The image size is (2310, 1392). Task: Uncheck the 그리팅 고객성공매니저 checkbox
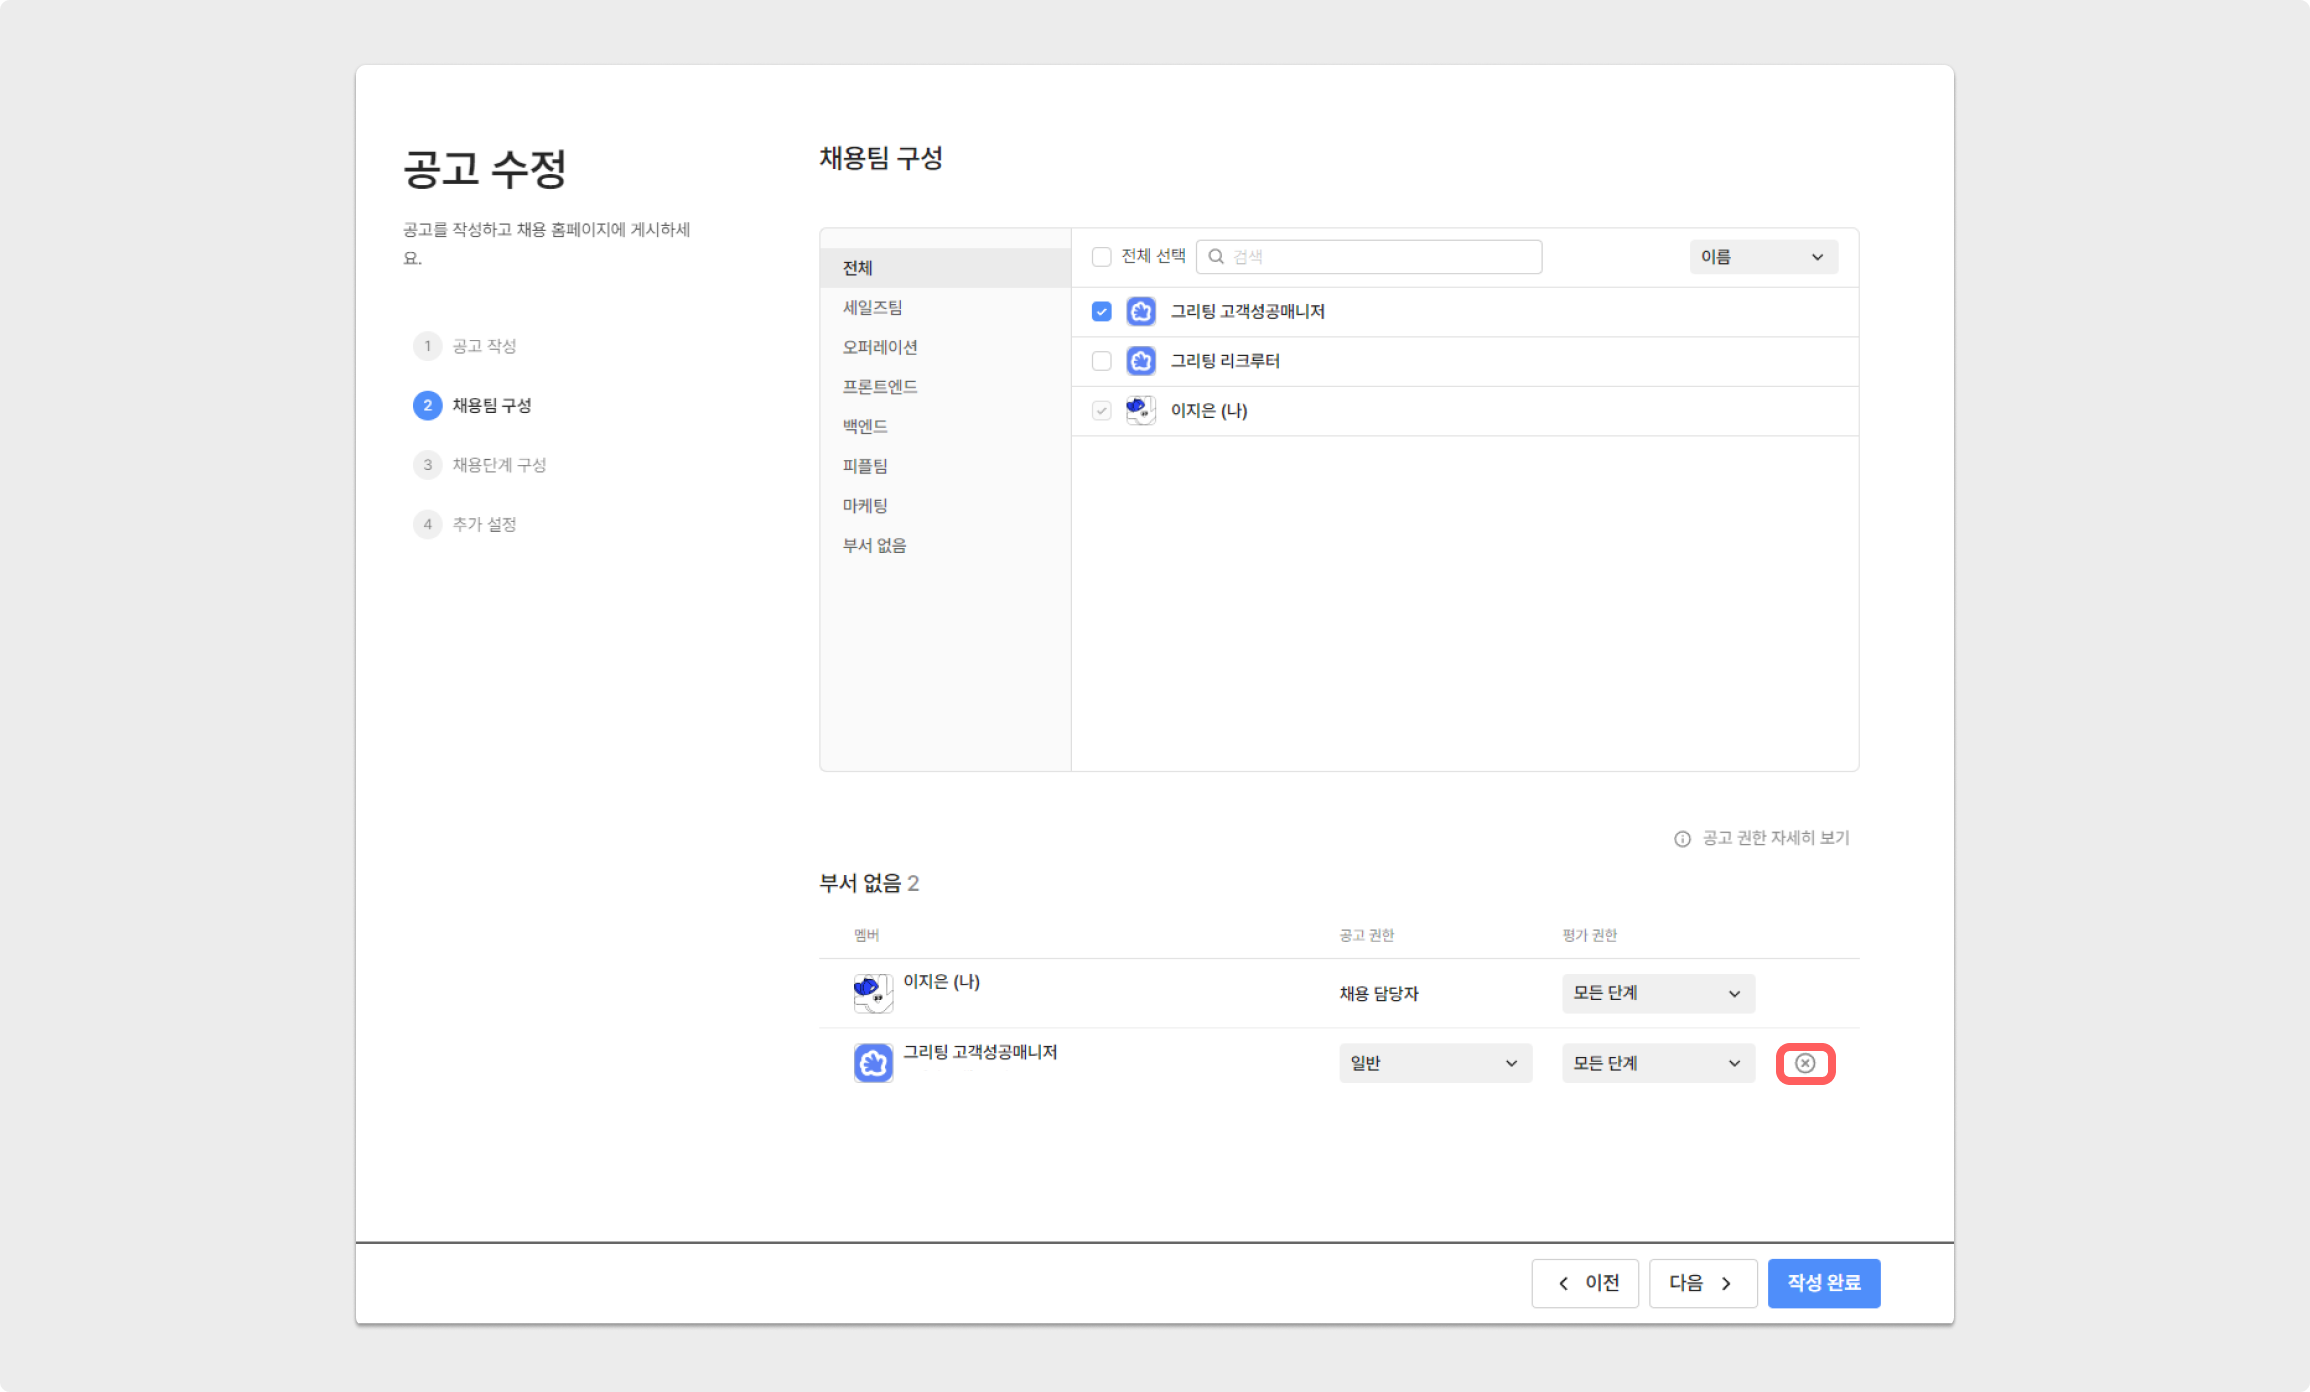click(1101, 311)
